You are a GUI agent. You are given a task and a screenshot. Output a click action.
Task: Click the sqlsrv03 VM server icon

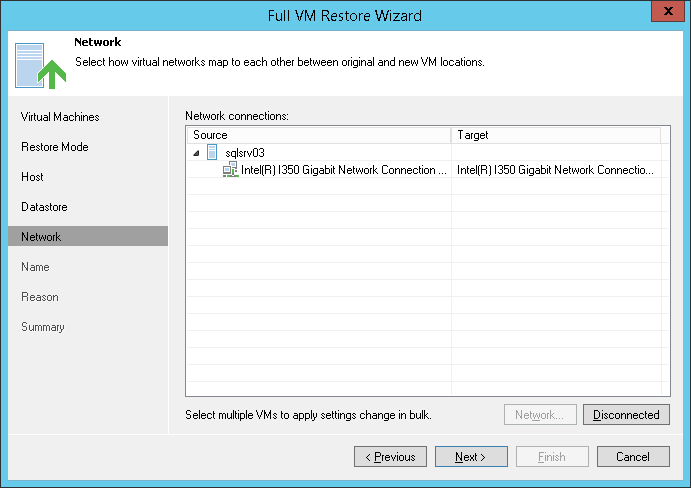click(x=212, y=153)
